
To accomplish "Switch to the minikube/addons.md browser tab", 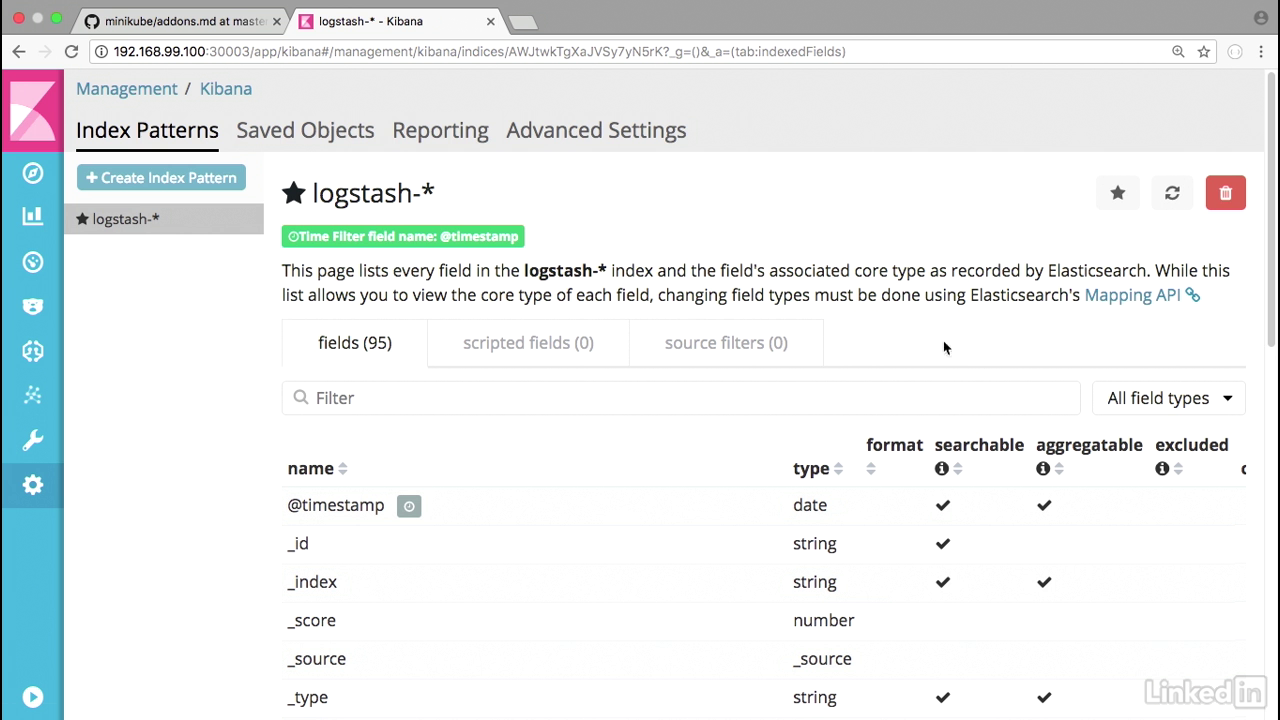I will (182, 21).
